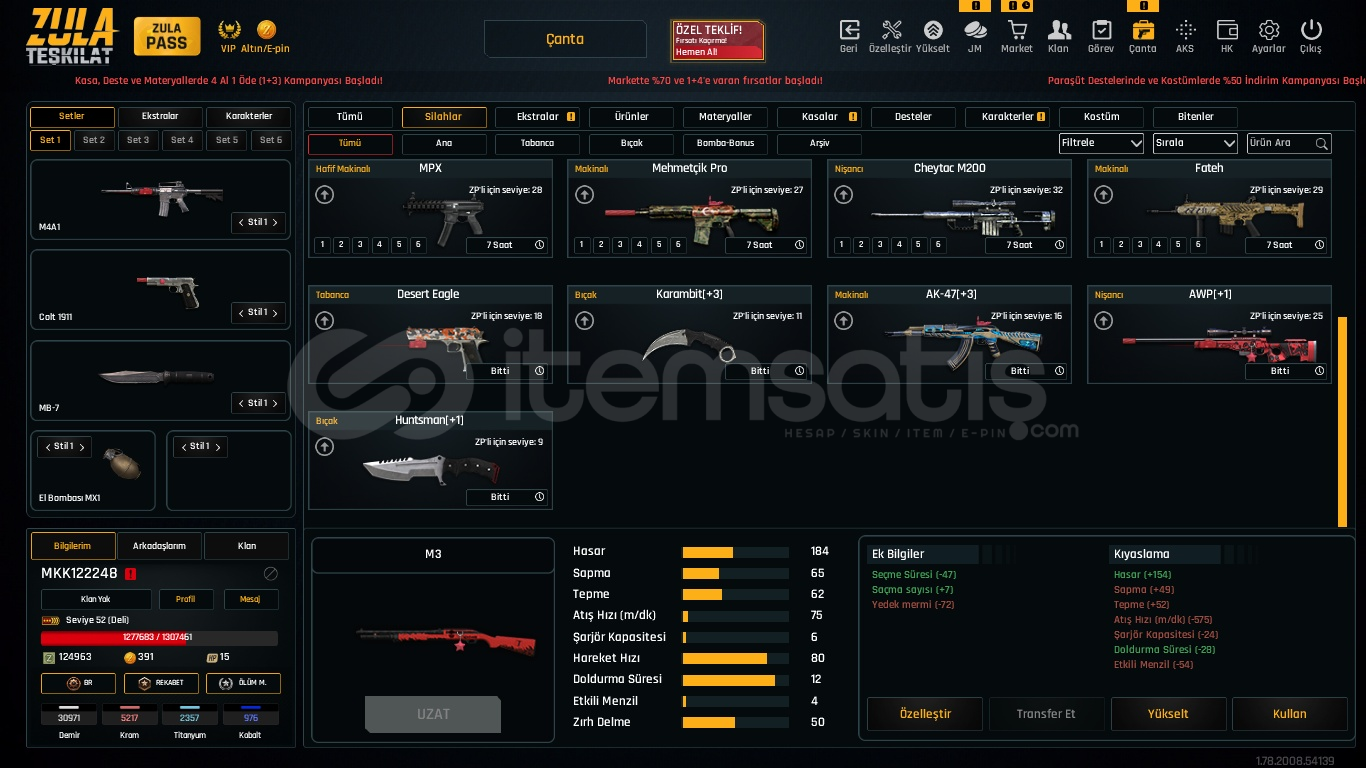
Task: Select slot 3 on MPX card
Action: pos(360,245)
